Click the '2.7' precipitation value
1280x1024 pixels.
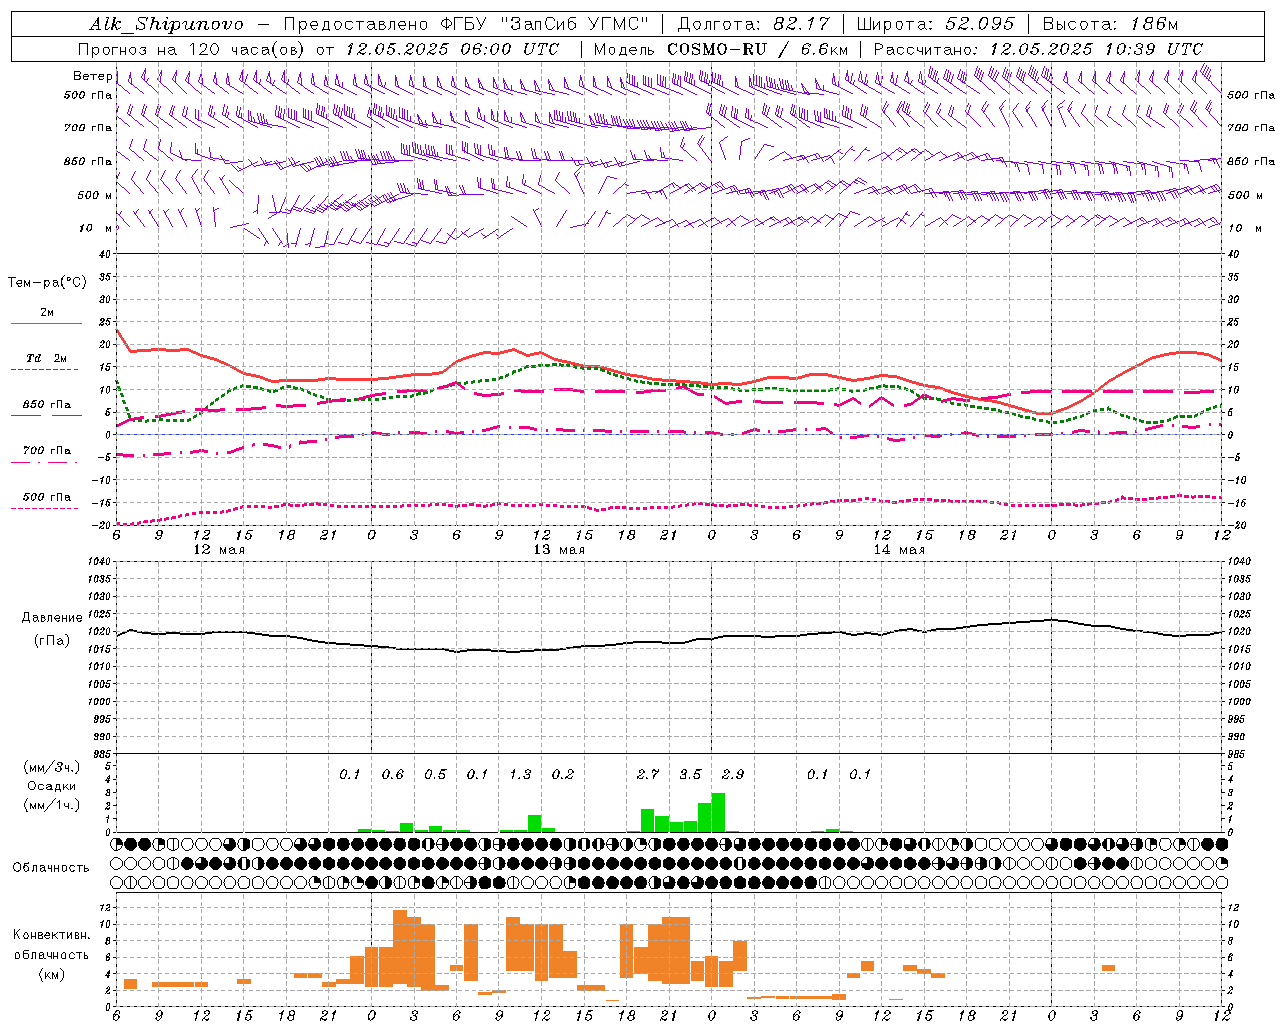[x=648, y=775]
